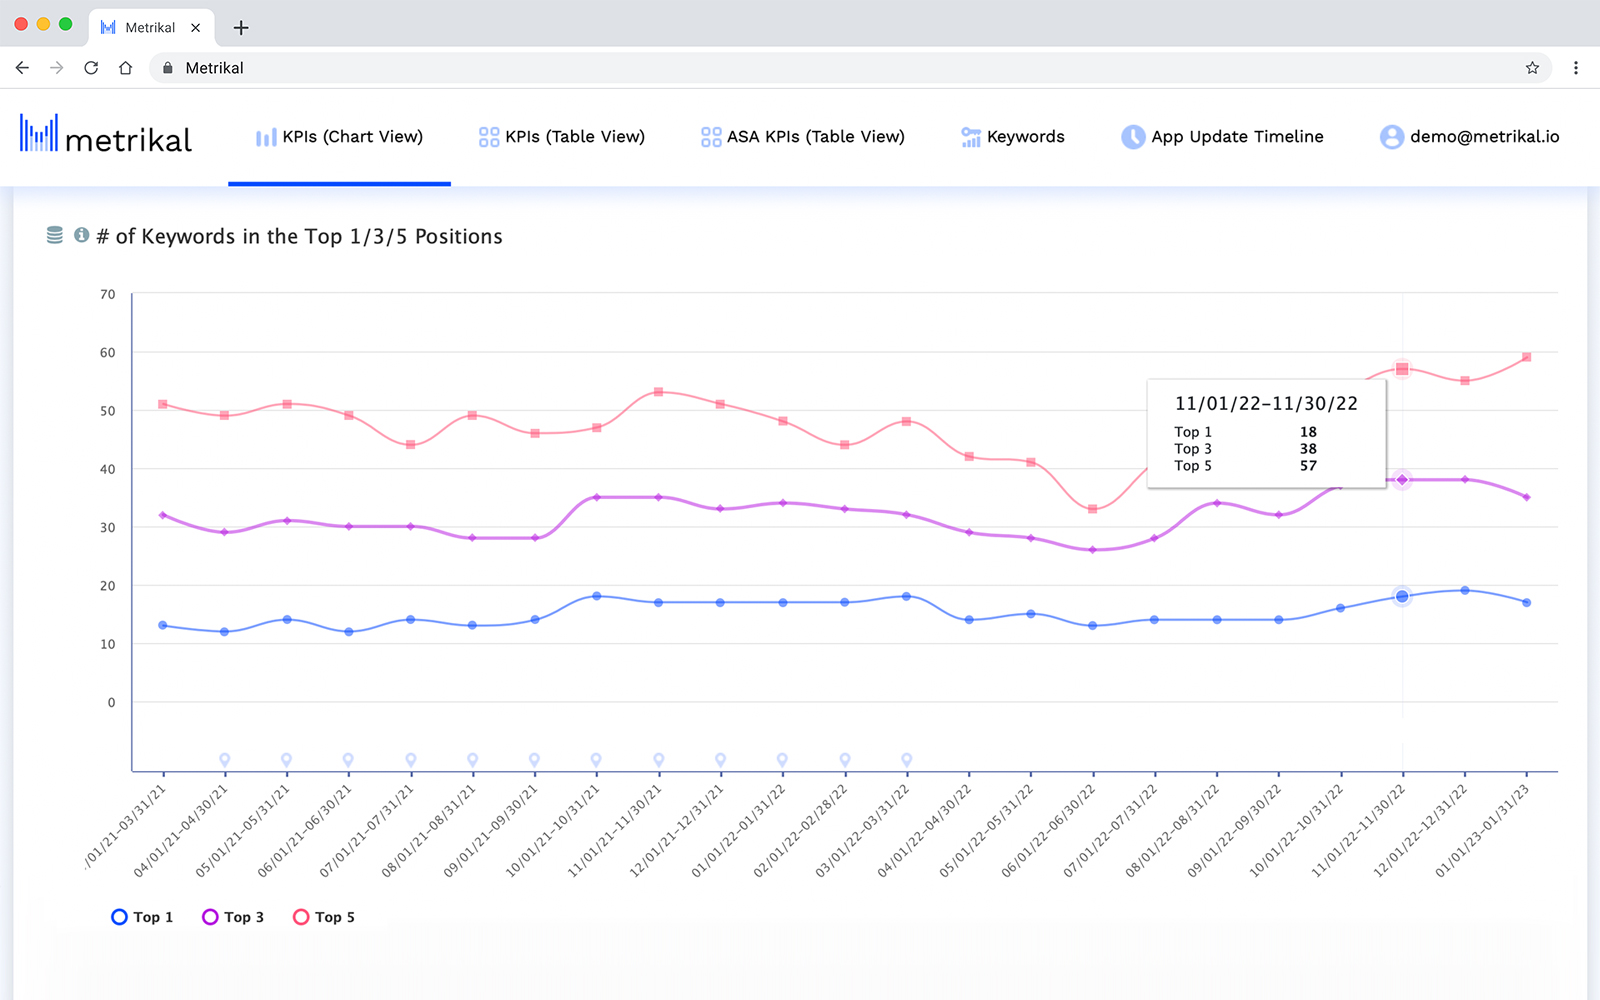Click Top 1 data point for 10/01/21-10/31/21
The image size is (1600, 1000).
click(x=597, y=596)
